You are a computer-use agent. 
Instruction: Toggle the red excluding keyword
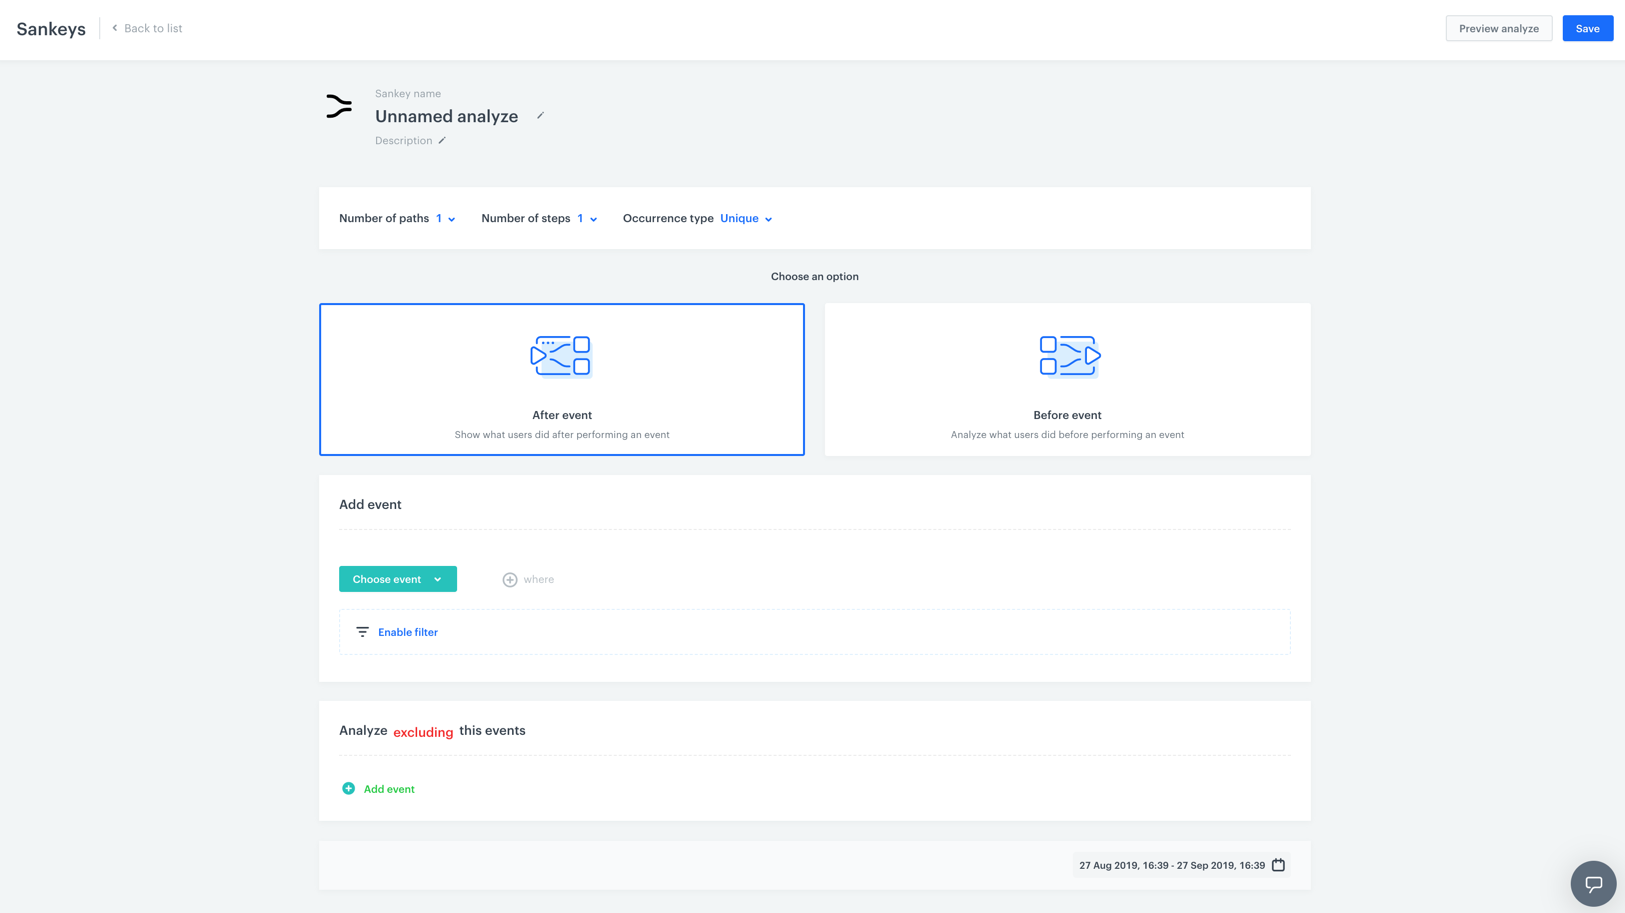(x=423, y=732)
